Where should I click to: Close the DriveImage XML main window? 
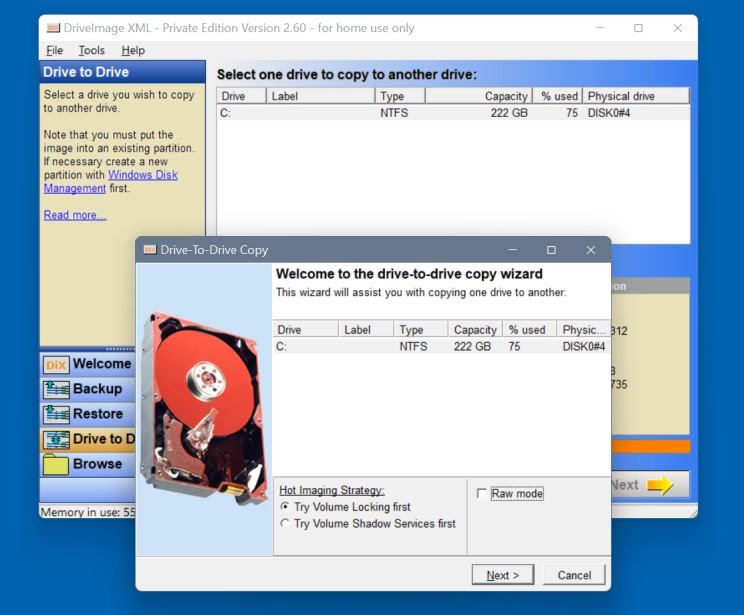pyautogui.click(x=678, y=28)
